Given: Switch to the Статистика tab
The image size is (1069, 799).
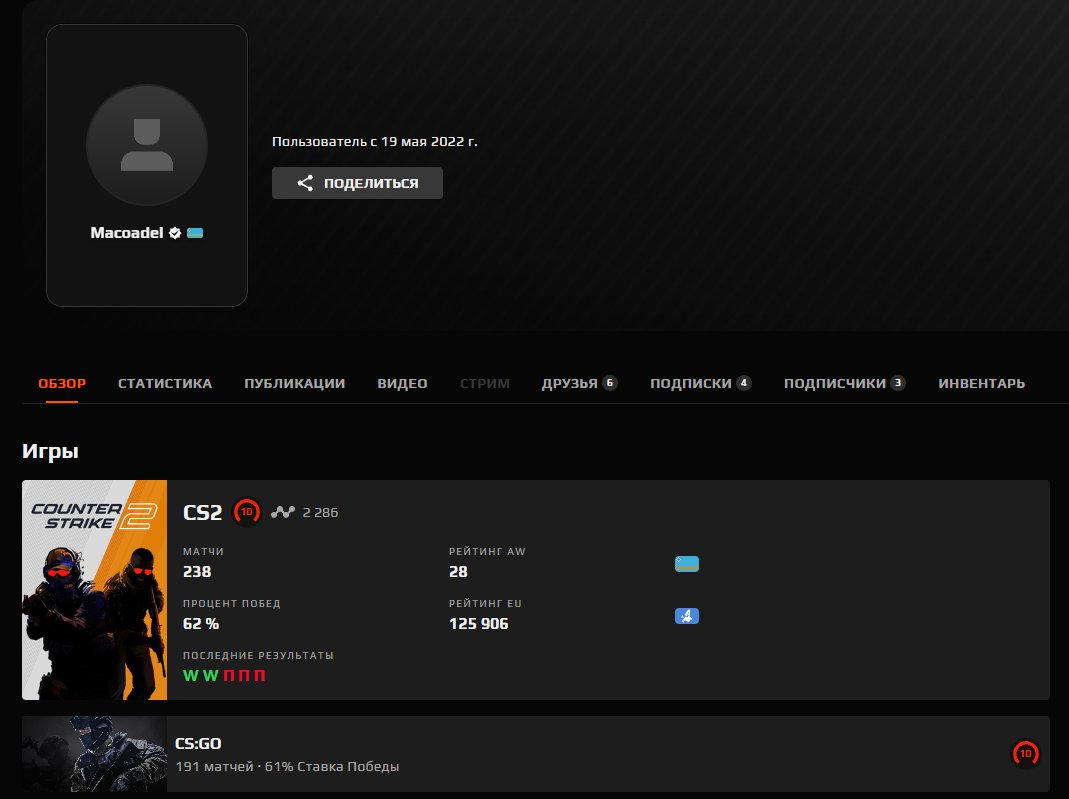Looking at the screenshot, I should 165,383.
